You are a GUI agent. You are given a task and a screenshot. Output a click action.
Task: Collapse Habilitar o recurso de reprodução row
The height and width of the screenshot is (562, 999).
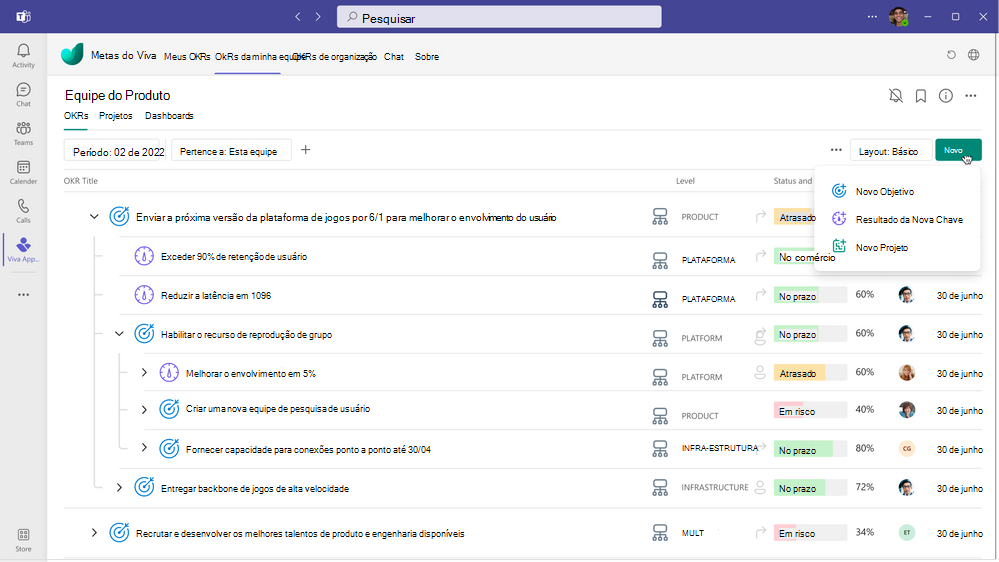coord(119,333)
